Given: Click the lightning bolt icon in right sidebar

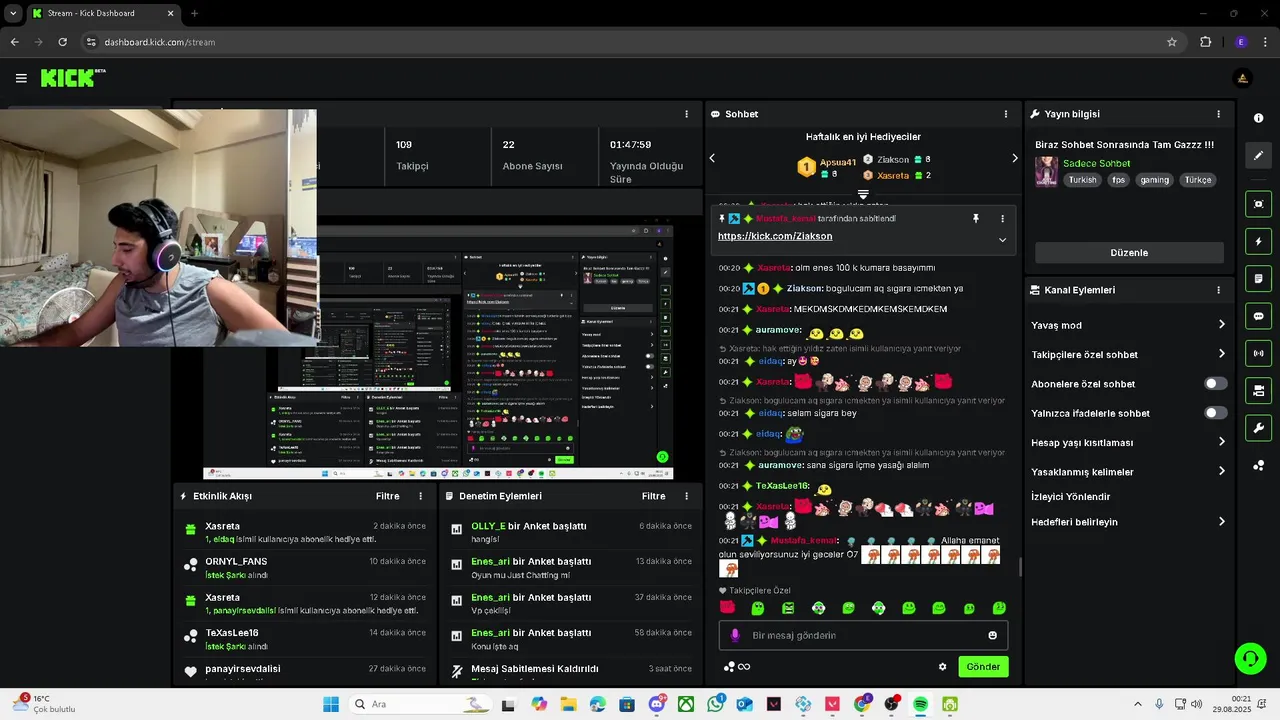Looking at the screenshot, I should (1258, 241).
